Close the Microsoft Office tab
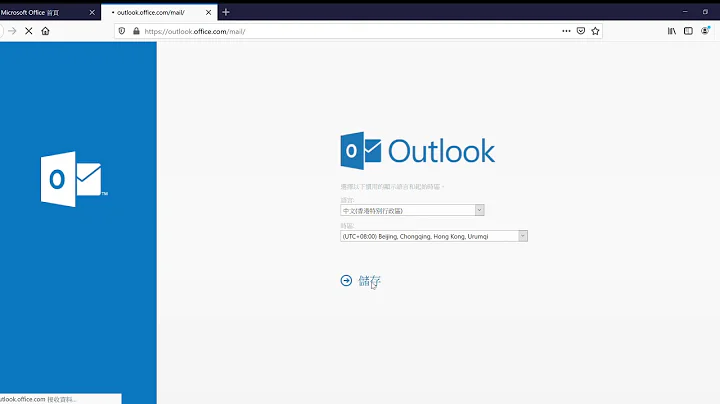The height and width of the screenshot is (404, 720). tap(92, 12)
